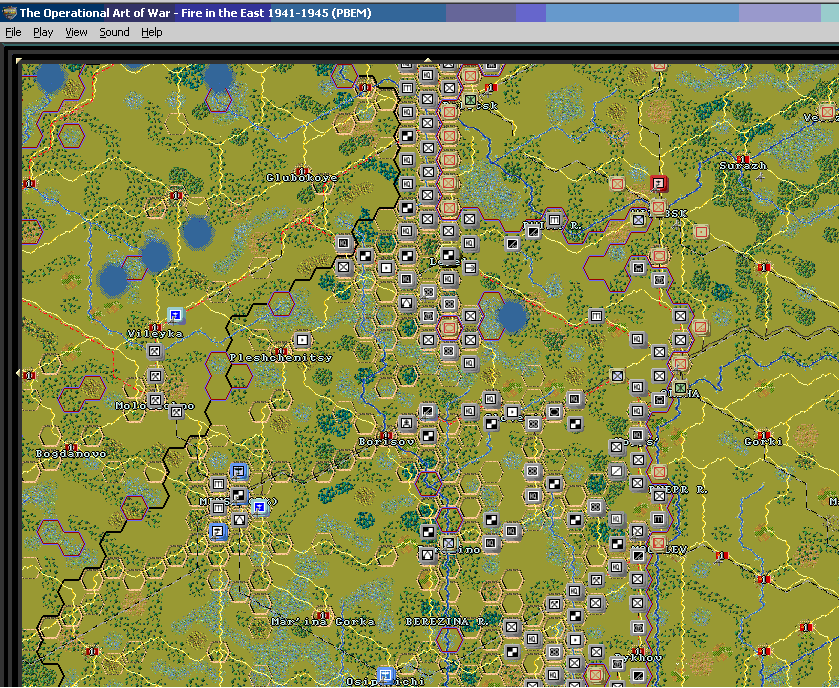Image resolution: width=840 pixels, height=688 pixels.
Task: Open the Sound menu
Action: pyautogui.click(x=114, y=32)
